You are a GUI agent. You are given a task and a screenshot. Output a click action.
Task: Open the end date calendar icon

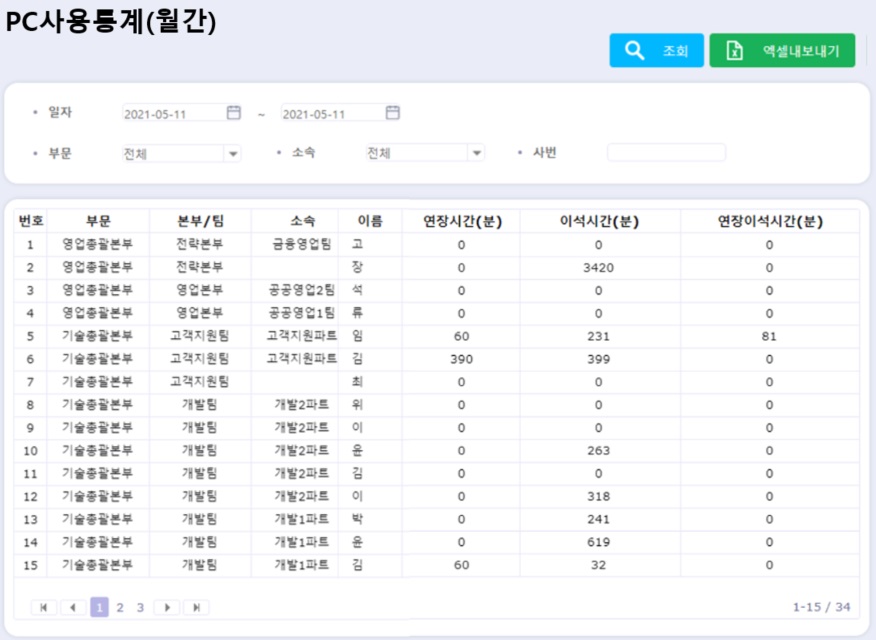393,113
